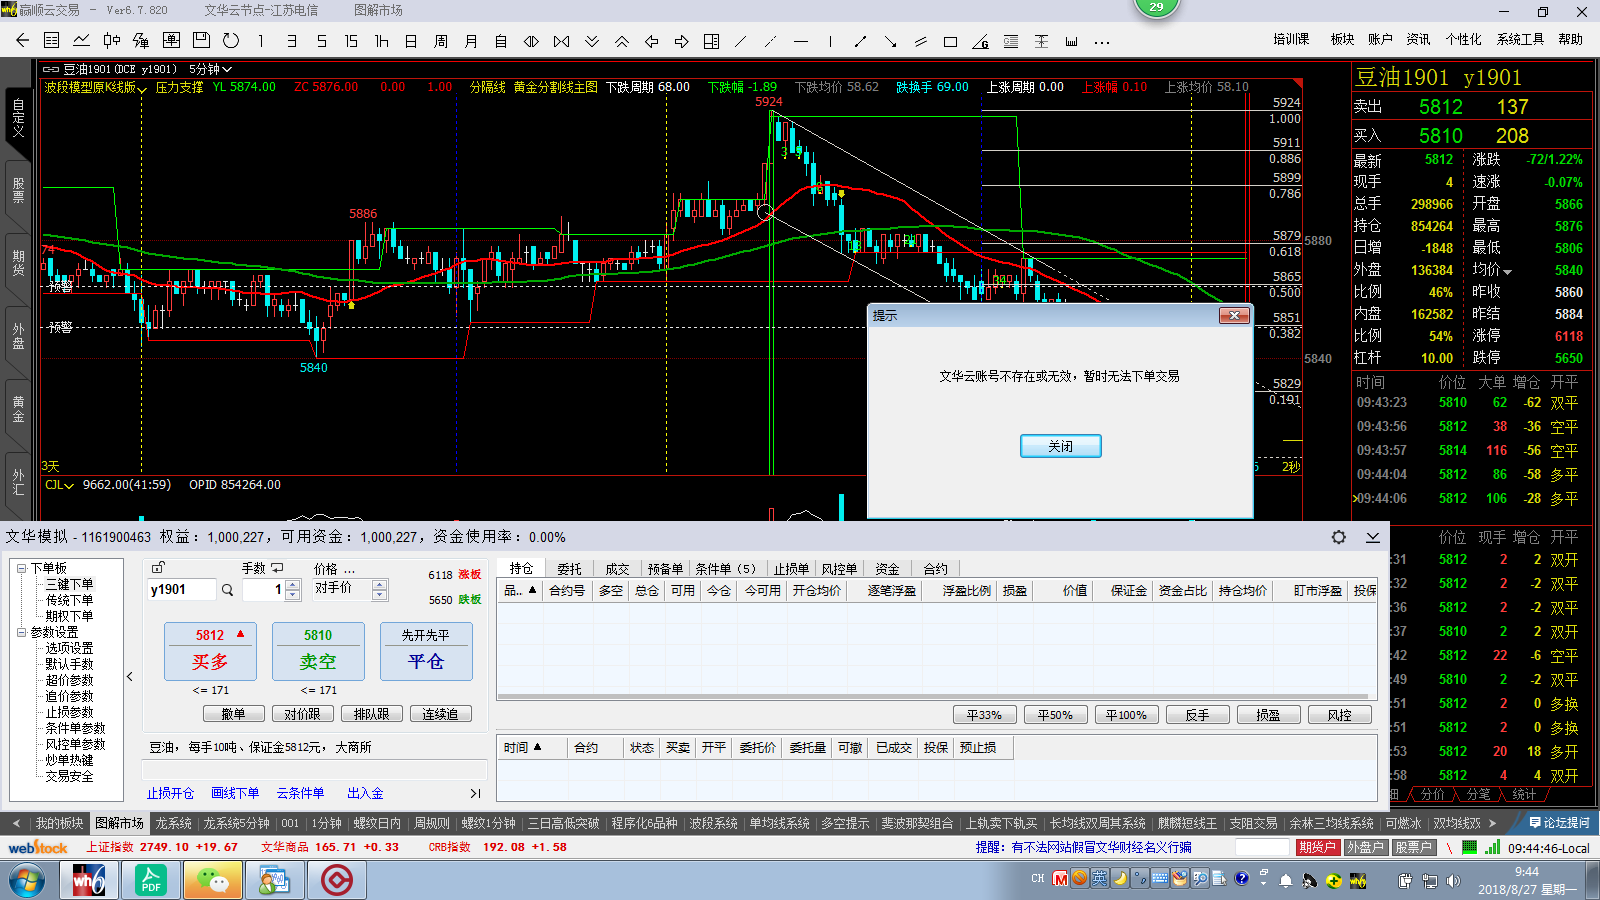Increase 手数 quantity with up stepper
Viewport: 1600px width, 900px height.
293,585
